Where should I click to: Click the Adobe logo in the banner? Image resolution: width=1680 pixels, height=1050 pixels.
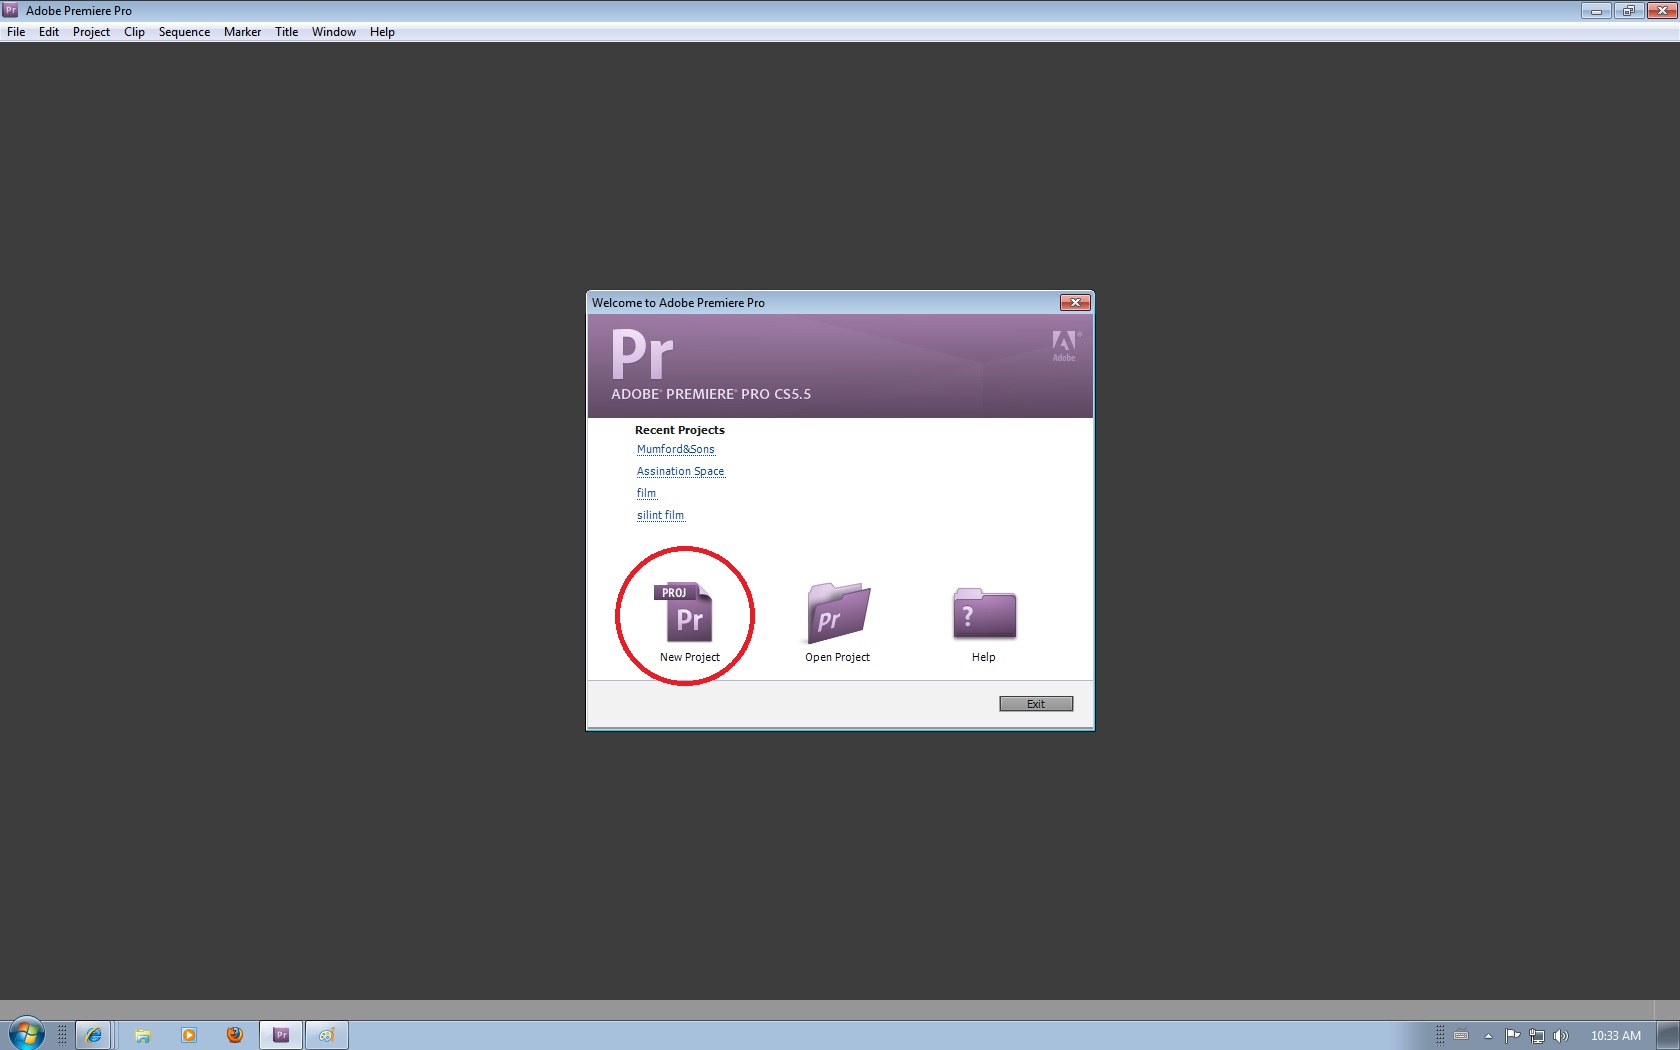click(x=1065, y=345)
